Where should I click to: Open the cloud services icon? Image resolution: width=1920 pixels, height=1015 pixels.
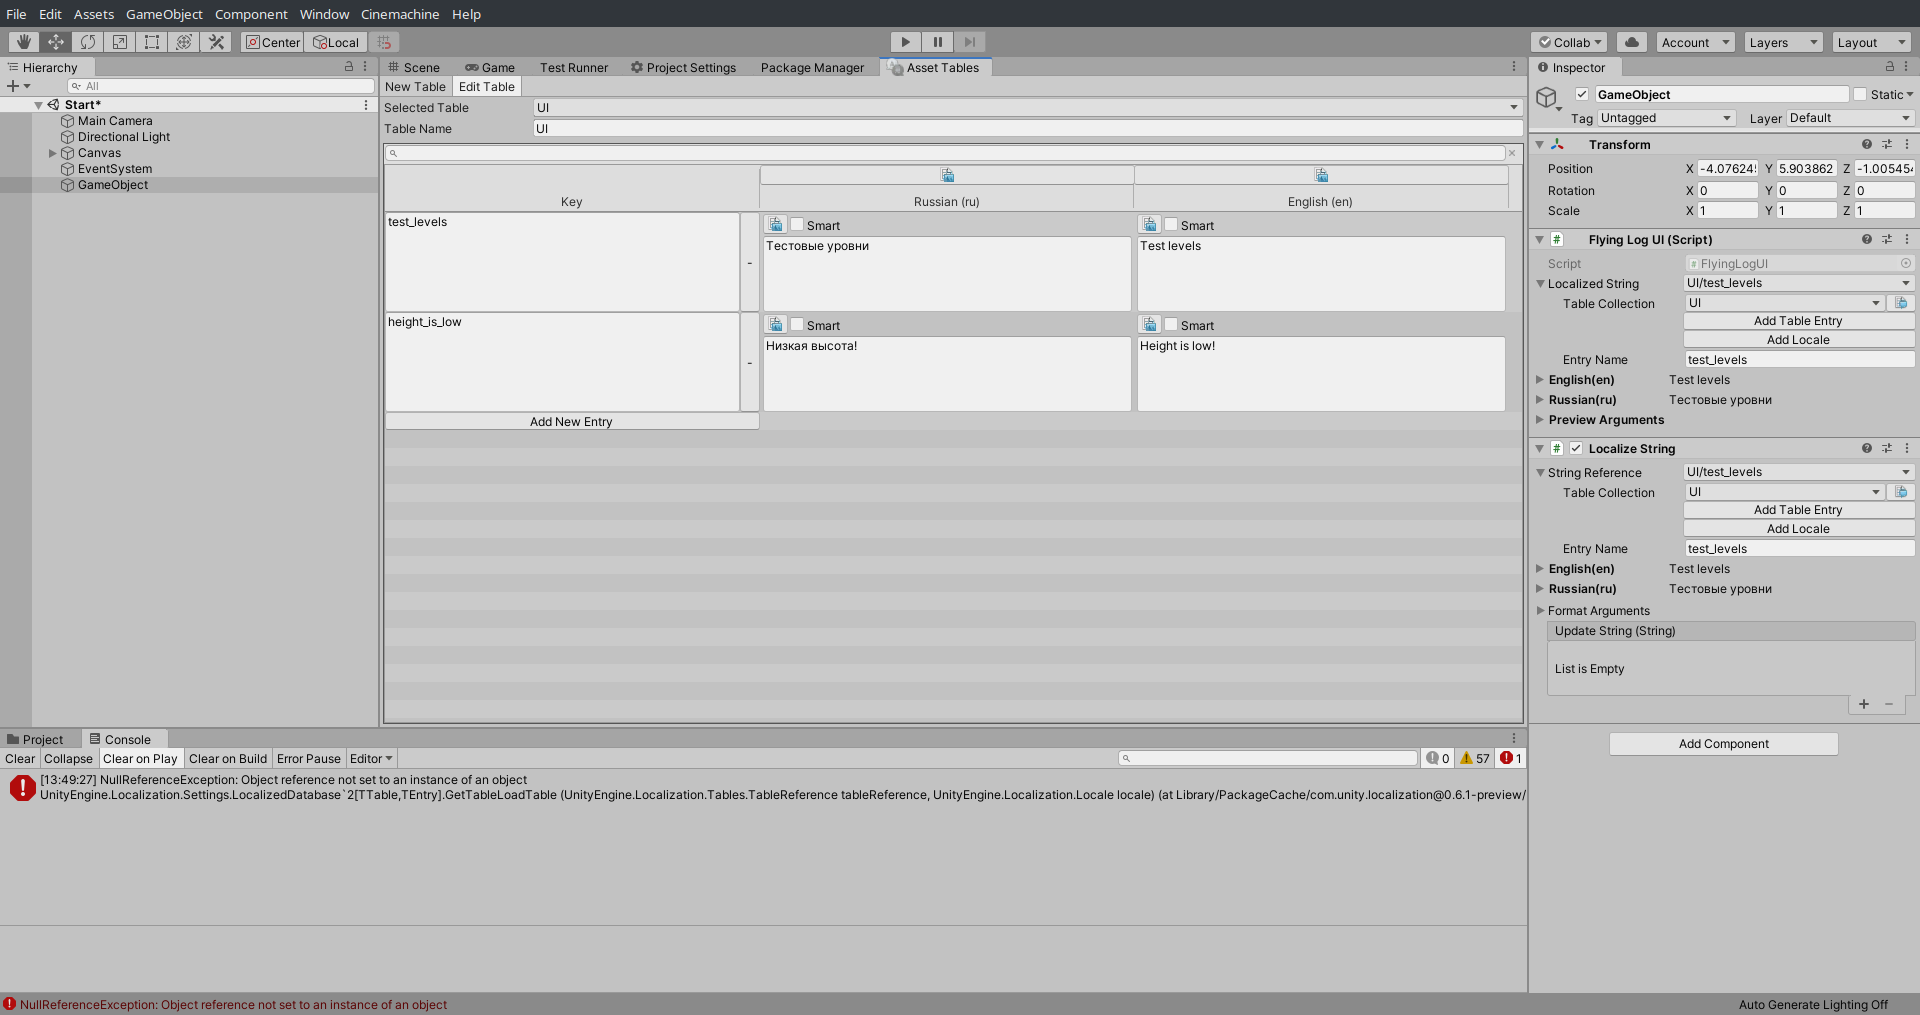1631,42
